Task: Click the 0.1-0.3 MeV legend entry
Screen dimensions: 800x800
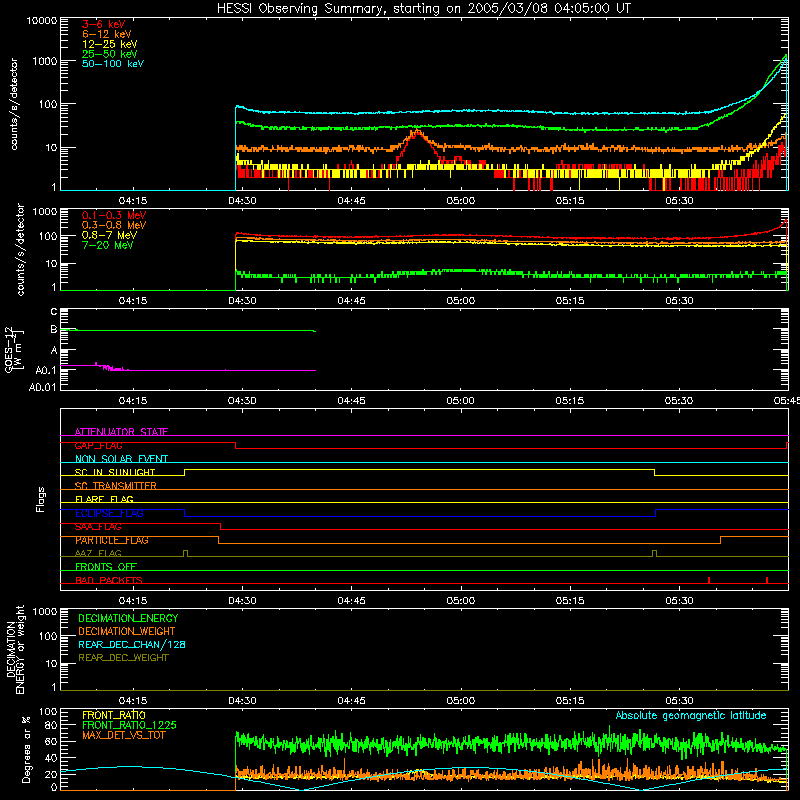Action: (x=114, y=215)
